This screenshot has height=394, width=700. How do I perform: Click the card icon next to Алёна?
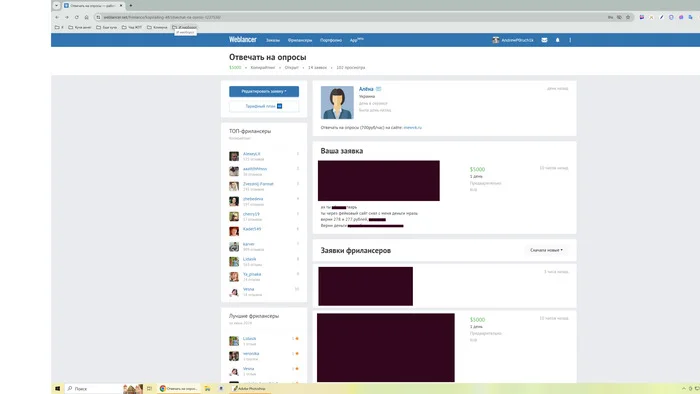pos(379,89)
